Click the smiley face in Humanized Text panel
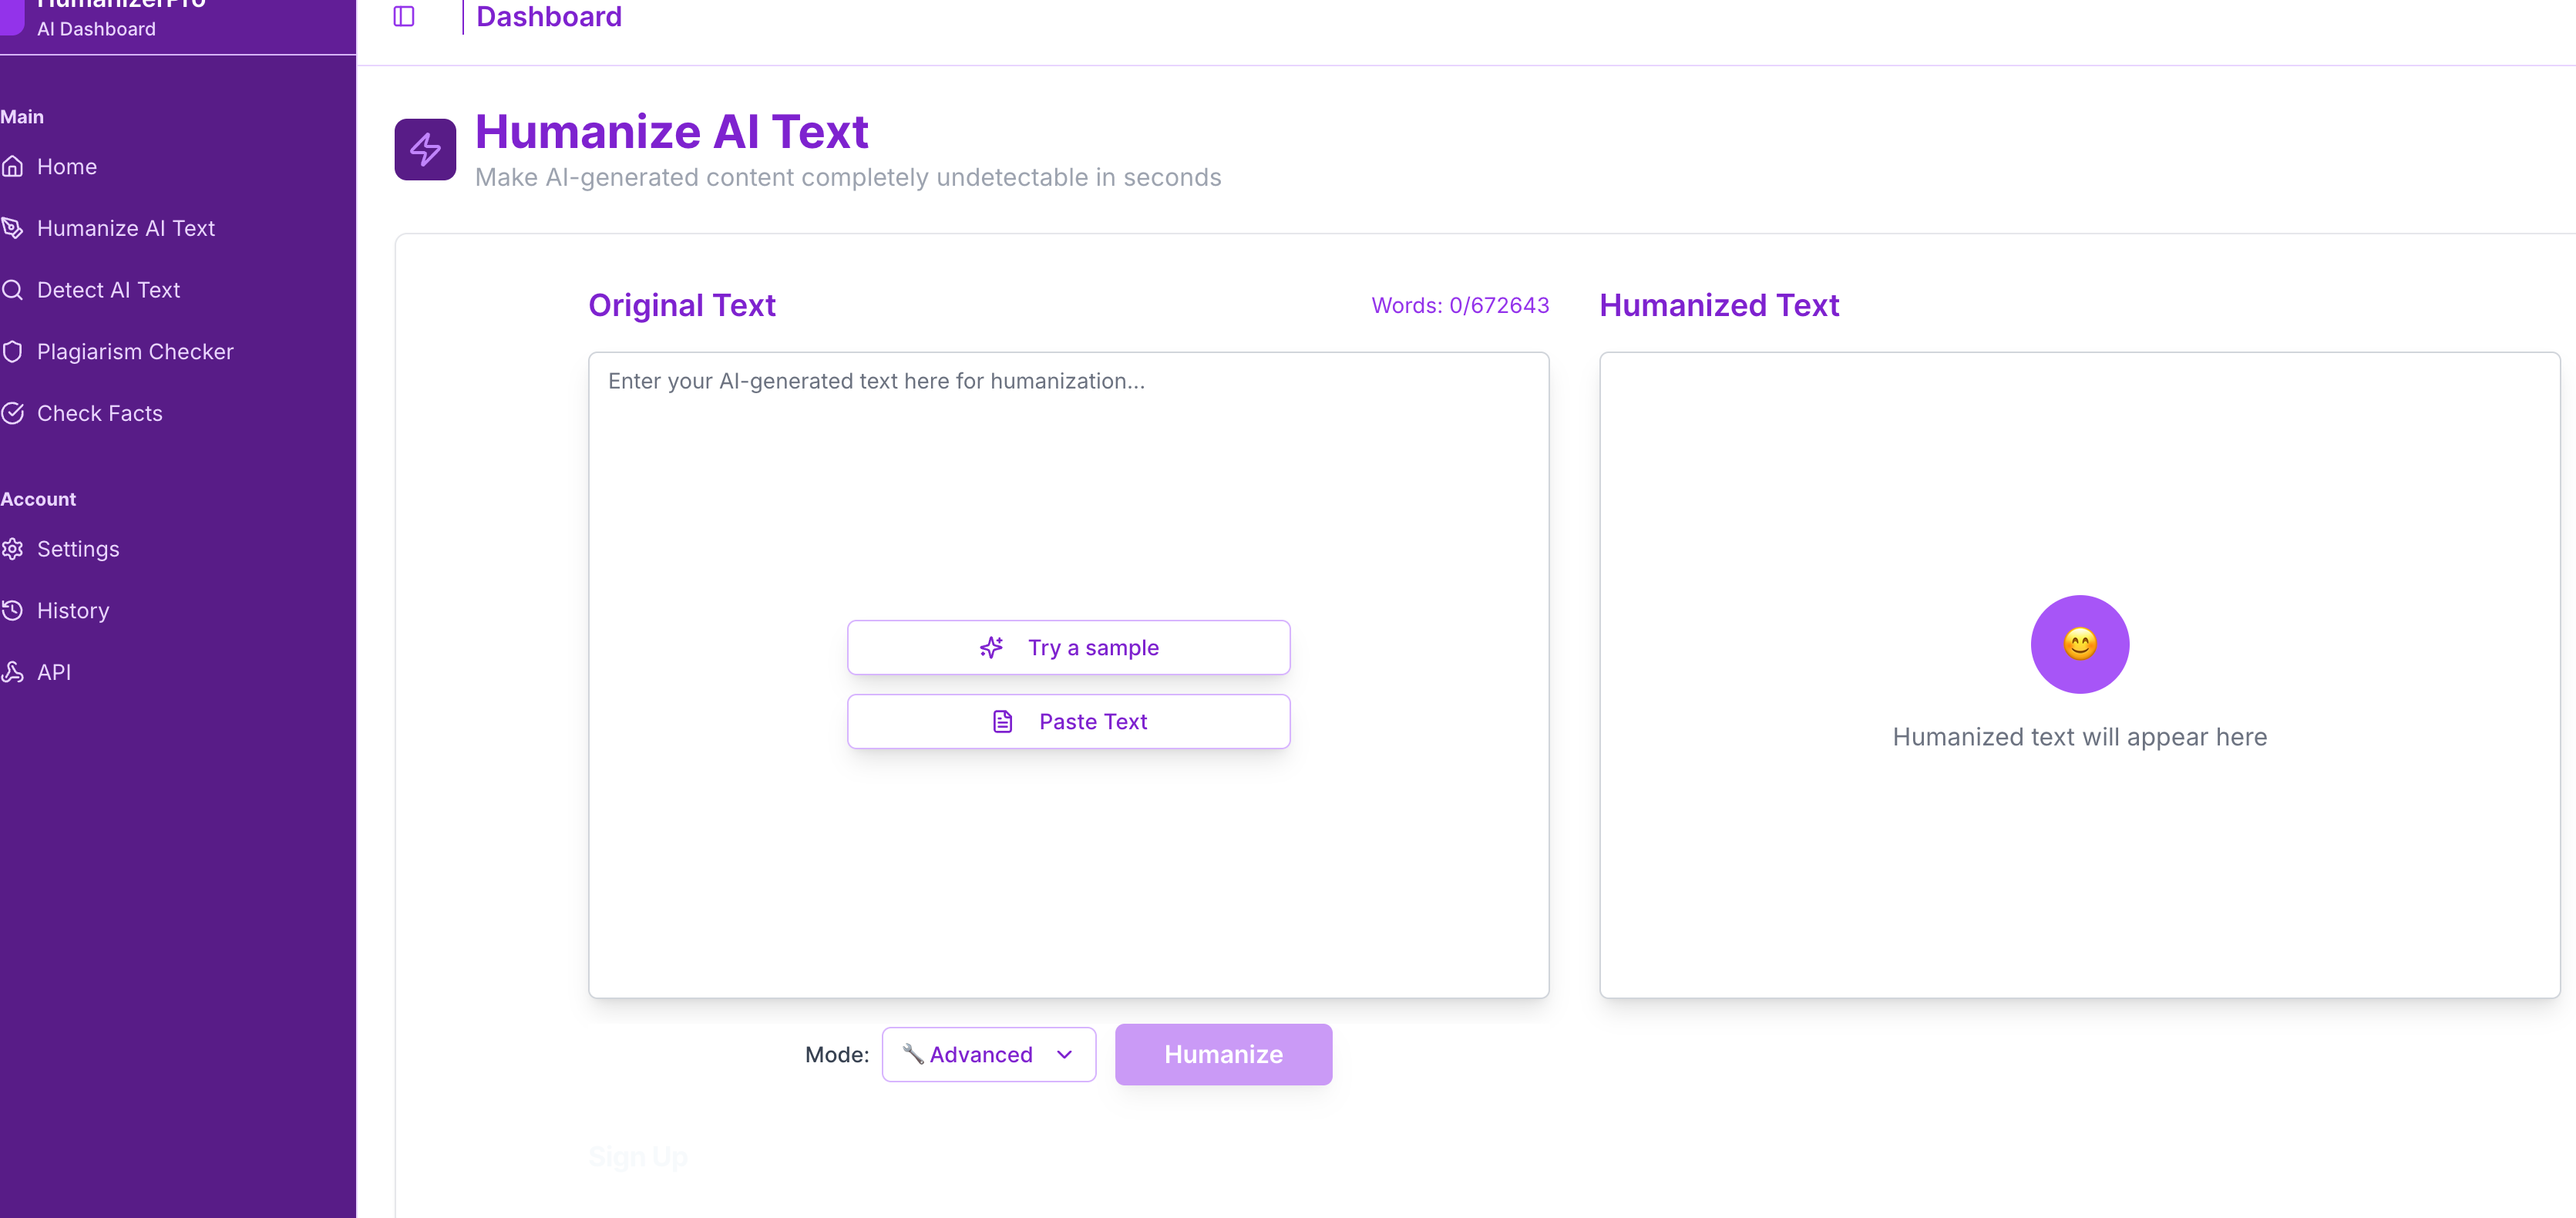Image resolution: width=2576 pixels, height=1218 pixels. 2079,644
